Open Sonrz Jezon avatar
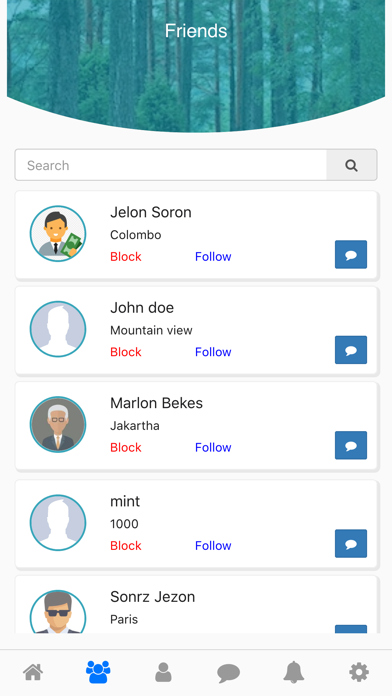 click(58, 612)
